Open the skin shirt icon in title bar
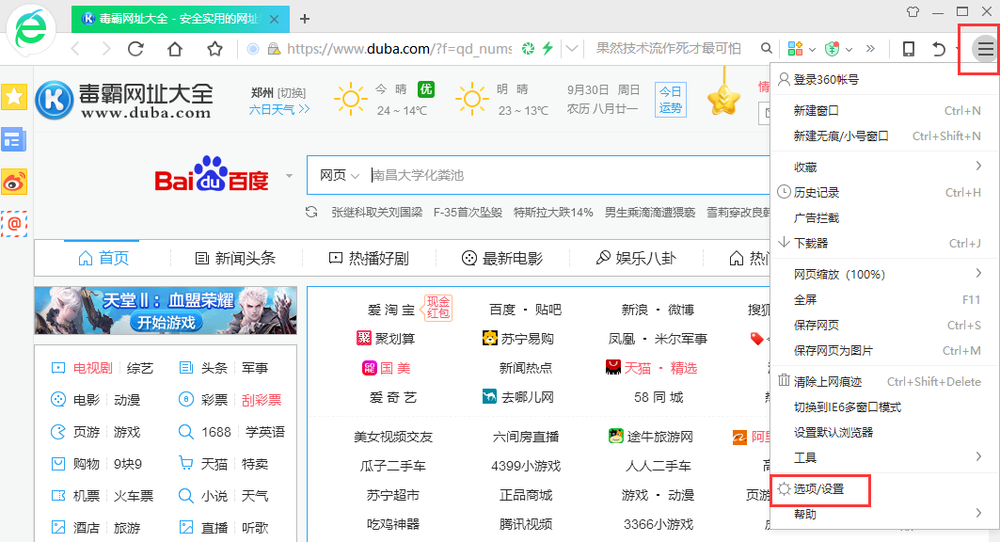 coord(913,11)
